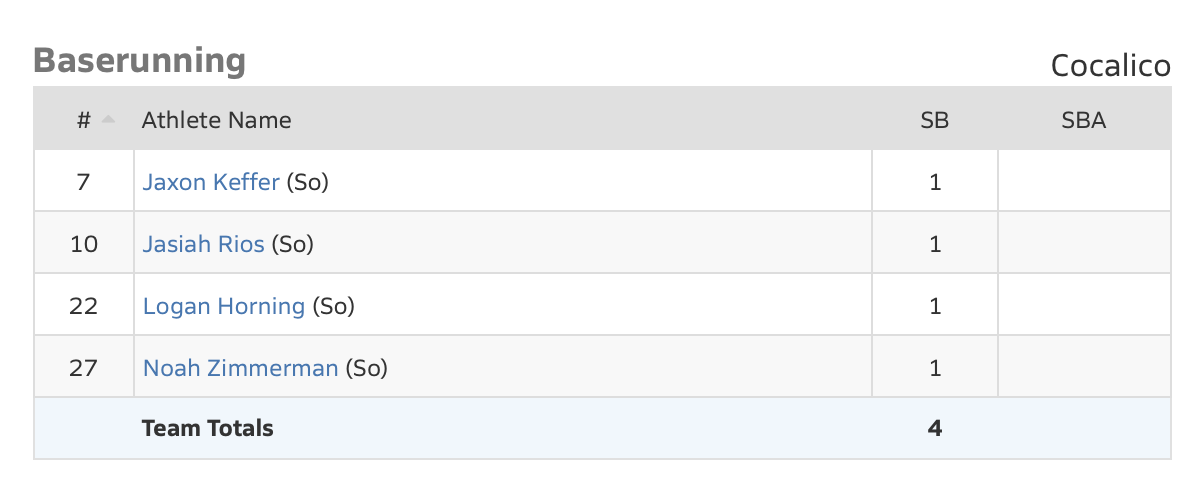Image resolution: width=1186 pixels, height=480 pixels.
Task: Select the Team Totals row label
Action: [x=207, y=429]
